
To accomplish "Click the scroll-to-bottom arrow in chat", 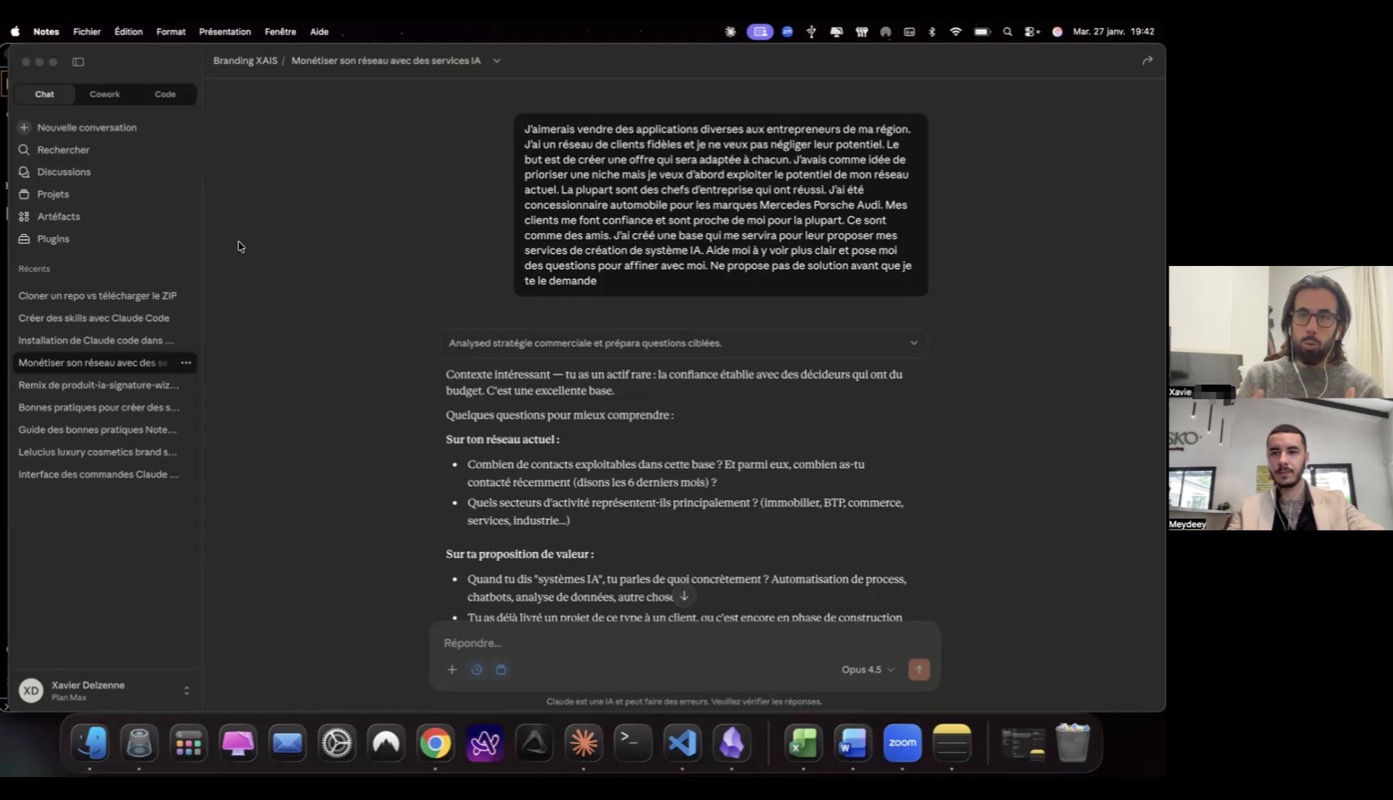I will [684, 596].
